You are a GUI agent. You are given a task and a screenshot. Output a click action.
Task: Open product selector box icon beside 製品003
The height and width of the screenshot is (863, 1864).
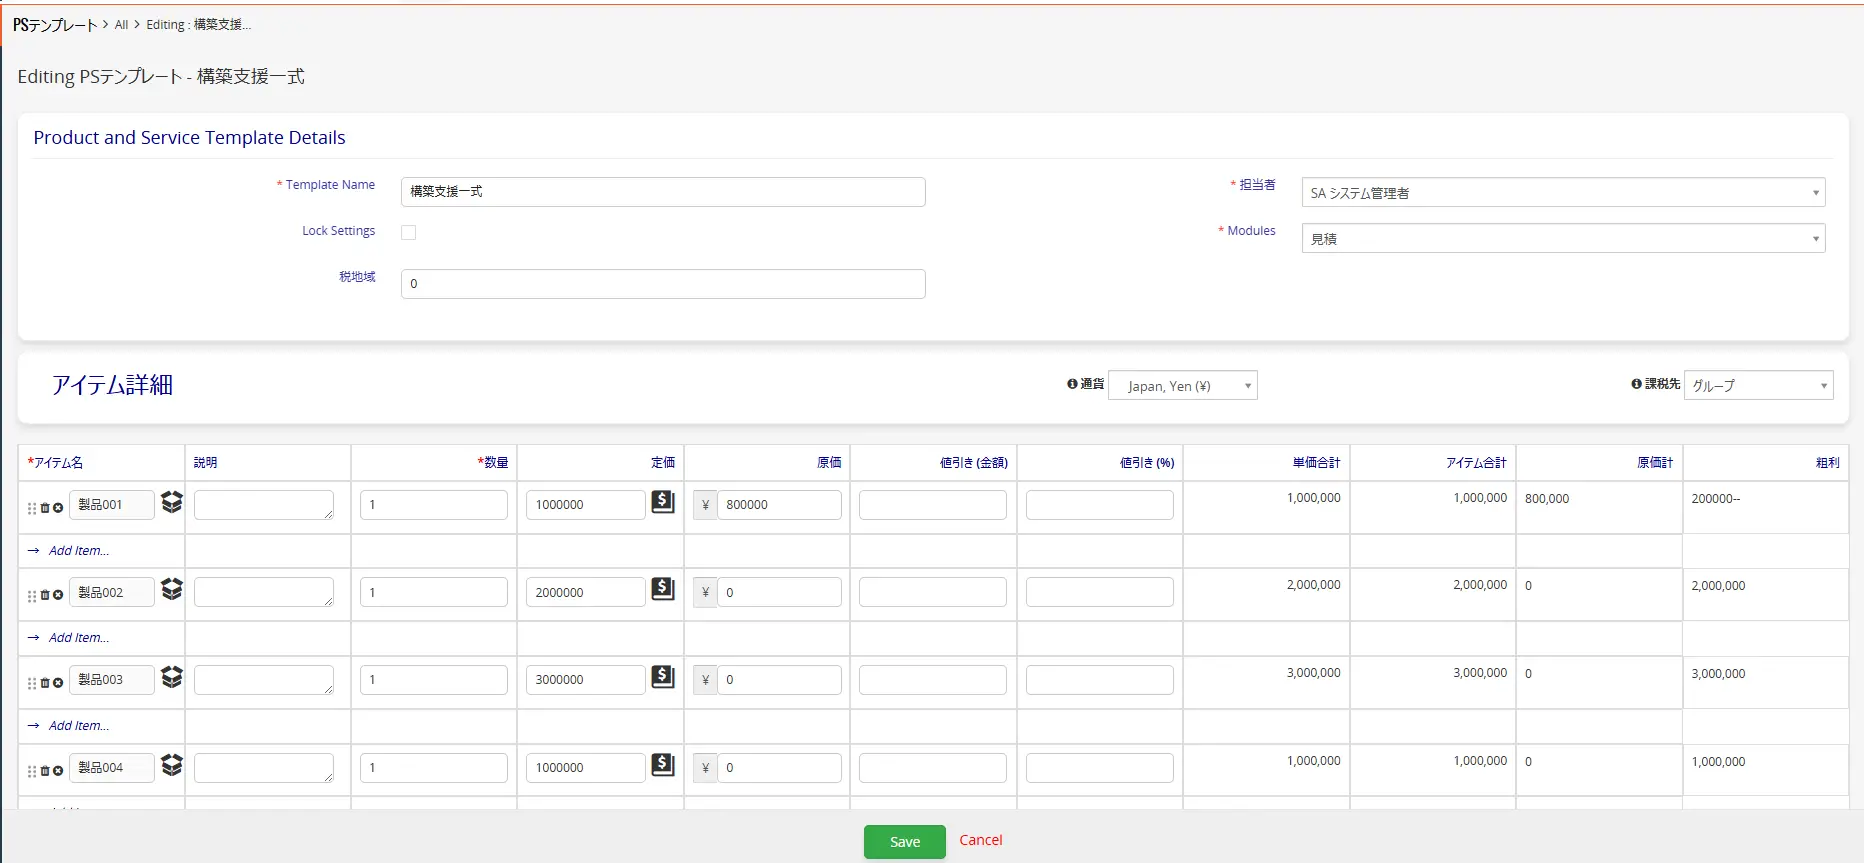pyautogui.click(x=172, y=677)
